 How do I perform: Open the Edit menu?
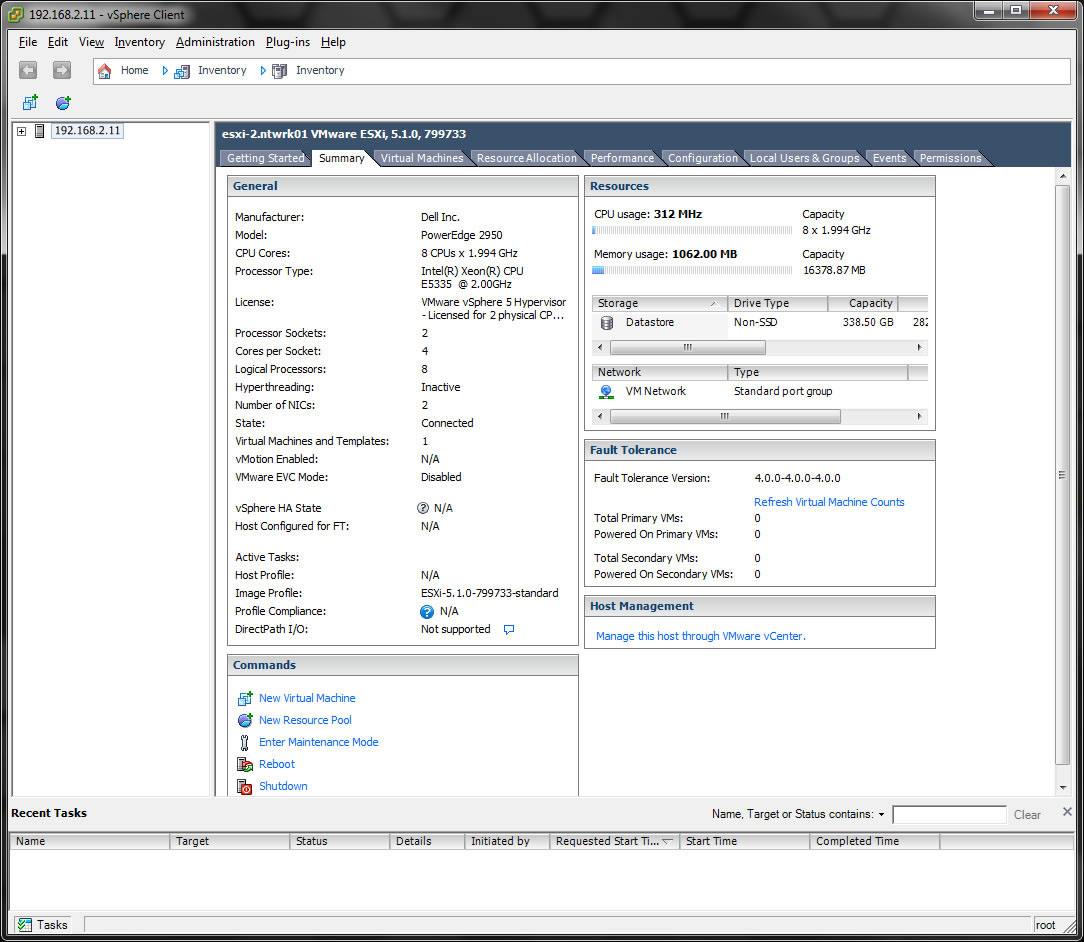57,42
